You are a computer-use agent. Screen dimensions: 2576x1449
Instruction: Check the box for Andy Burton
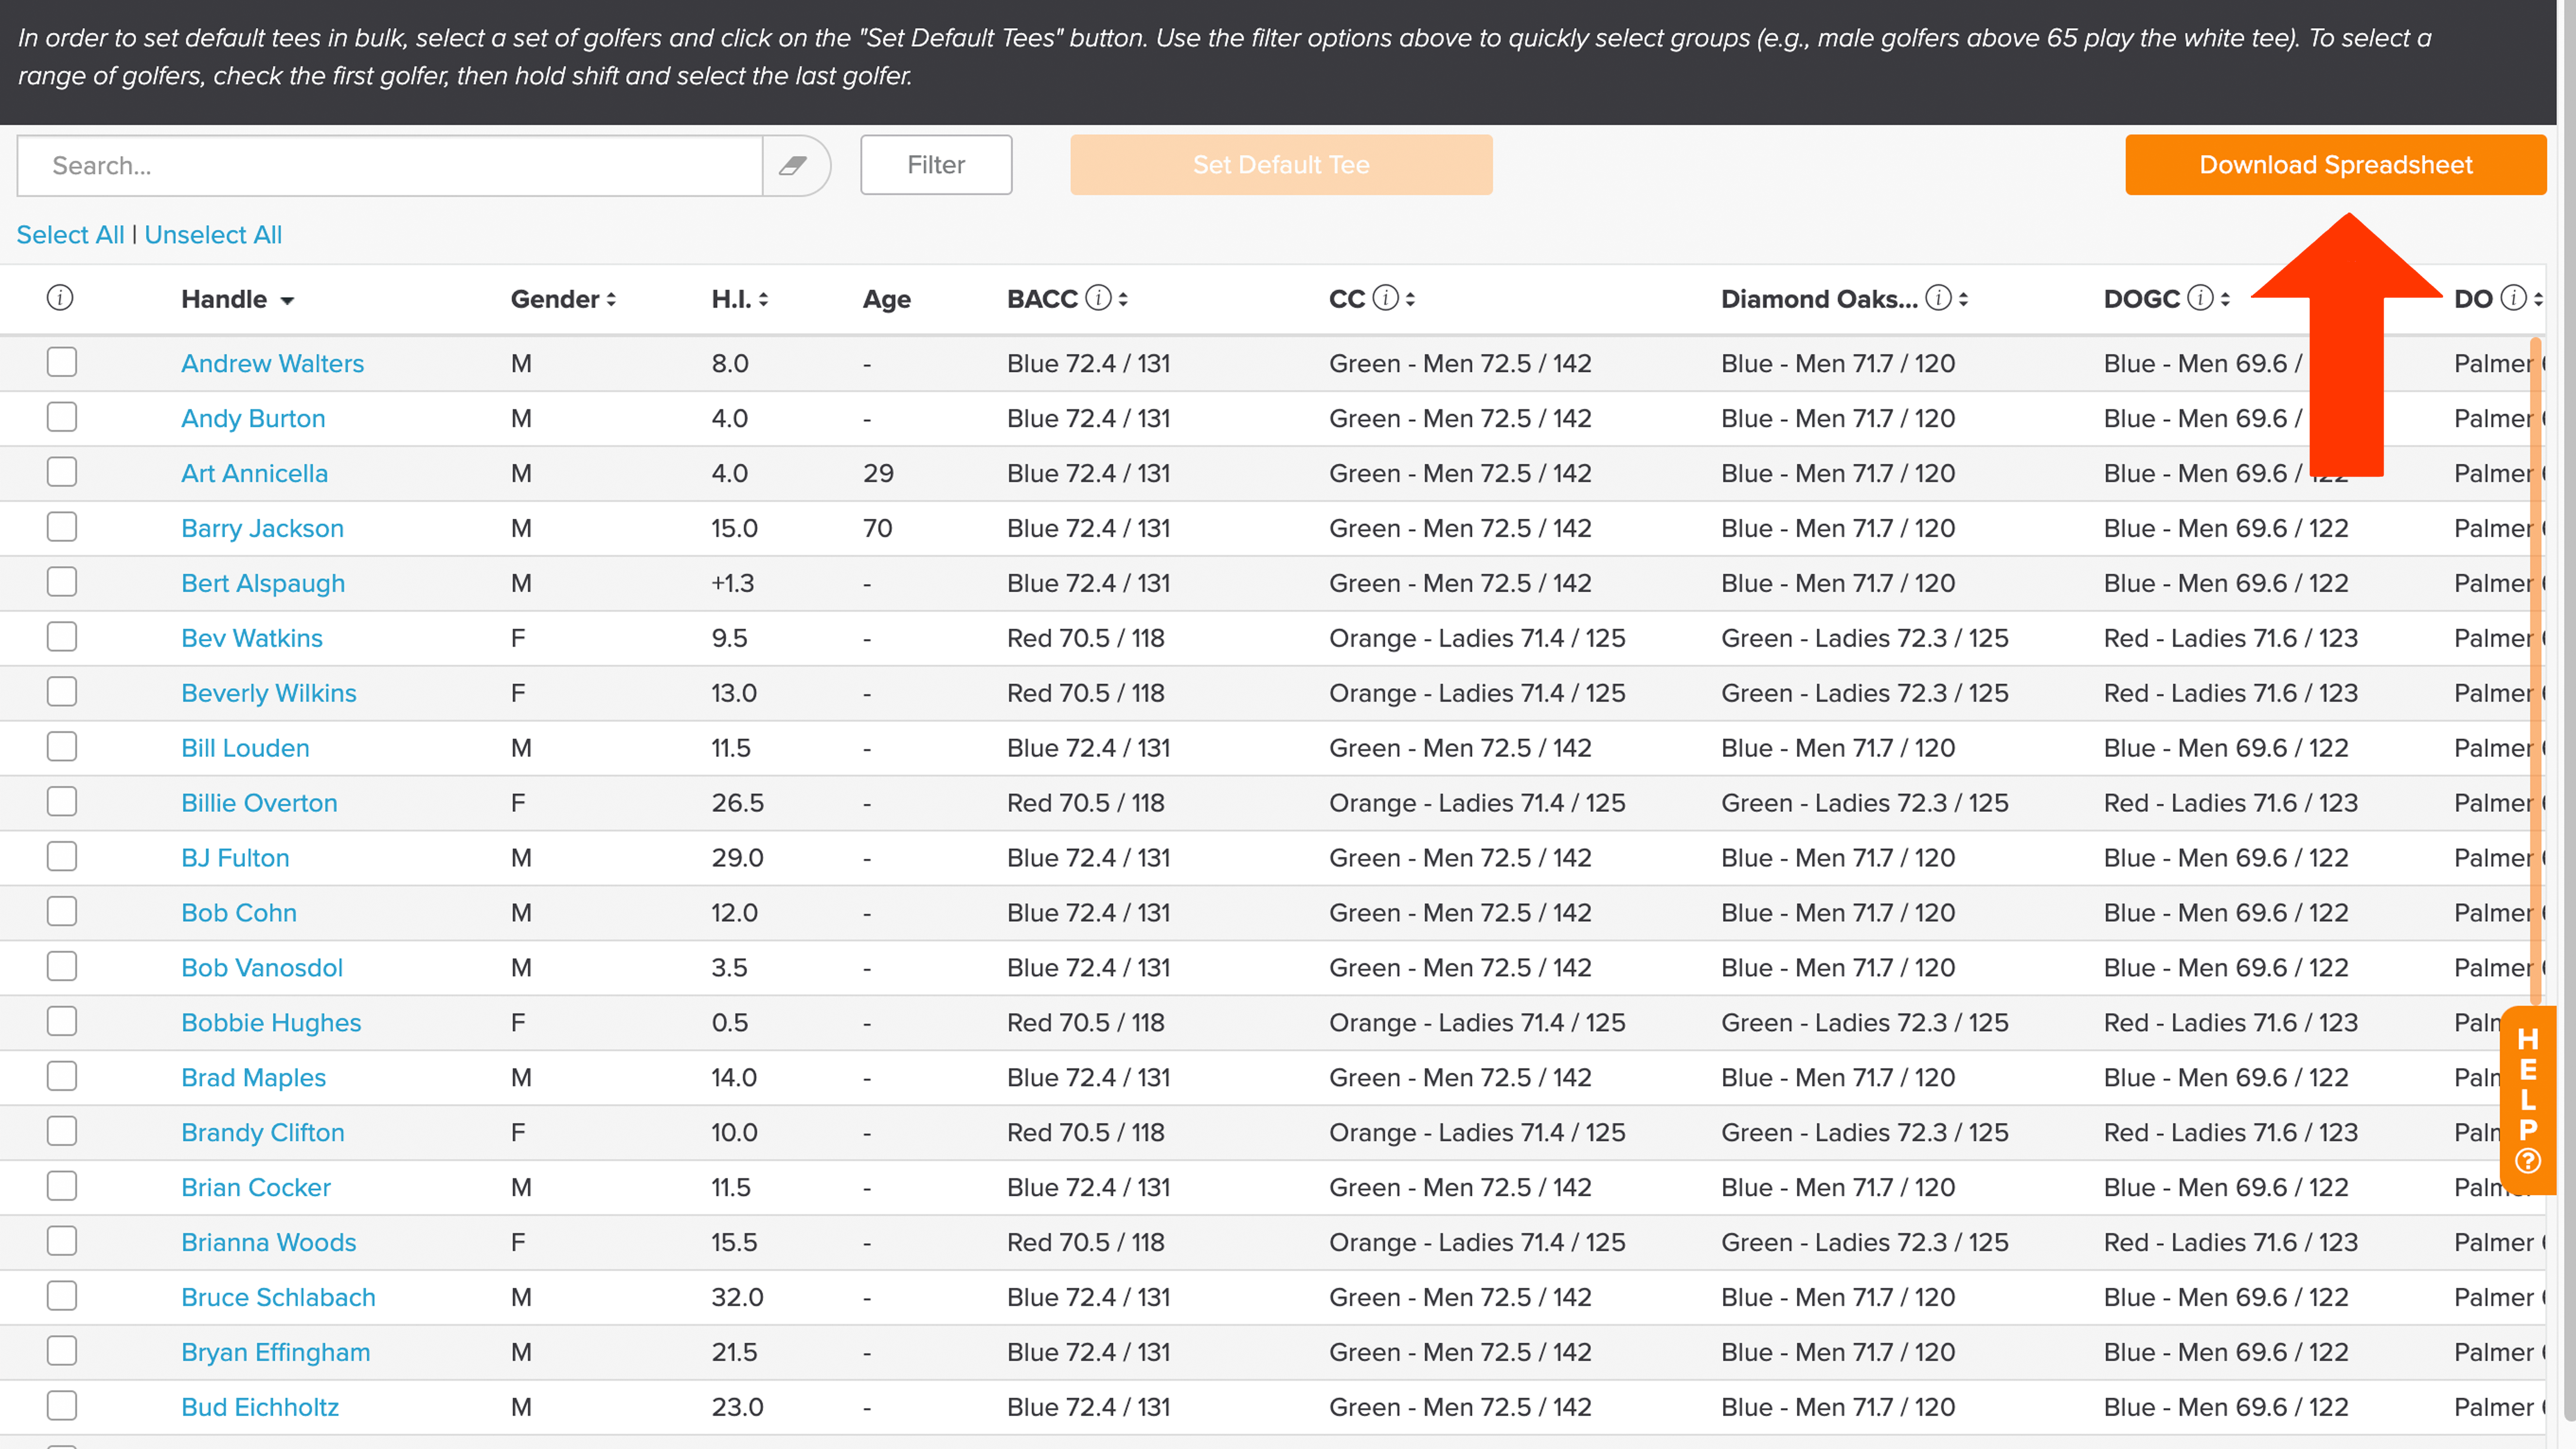(62, 417)
